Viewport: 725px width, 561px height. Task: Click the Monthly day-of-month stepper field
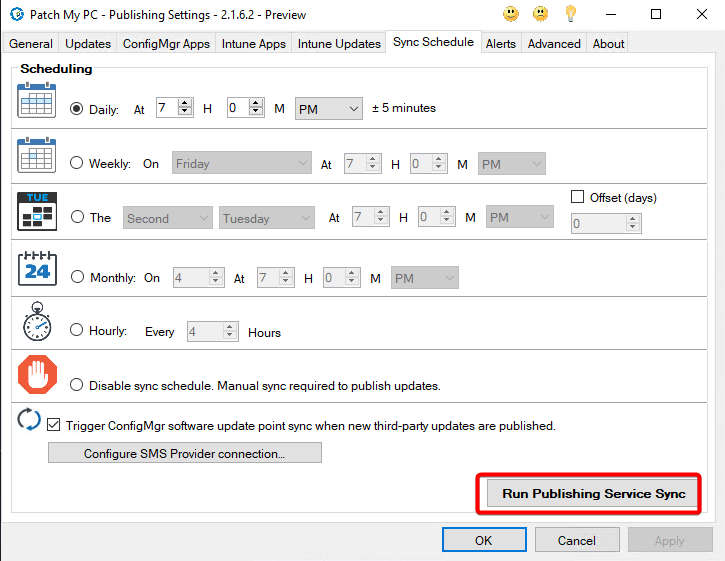(x=198, y=277)
